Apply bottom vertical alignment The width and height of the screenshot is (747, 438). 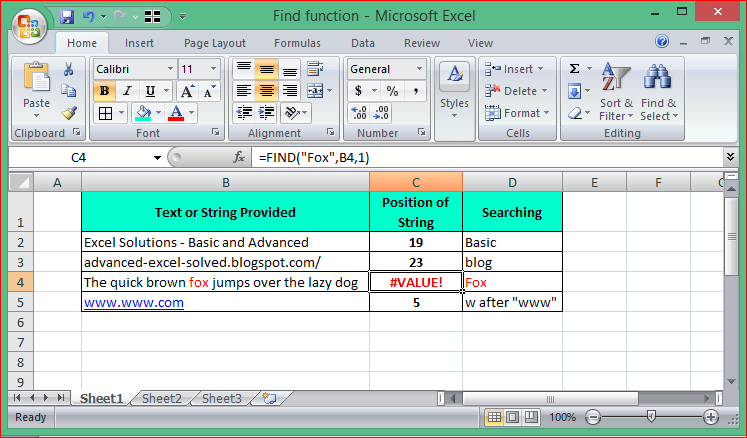(289, 69)
